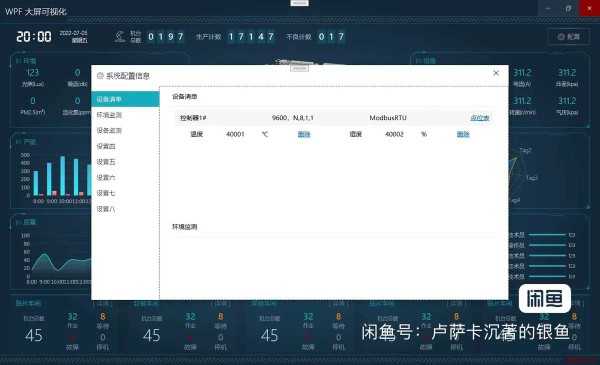The height and width of the screenshot is (365, 600).
Task: Click the 123 value in the environment panel
Action: 33,72
